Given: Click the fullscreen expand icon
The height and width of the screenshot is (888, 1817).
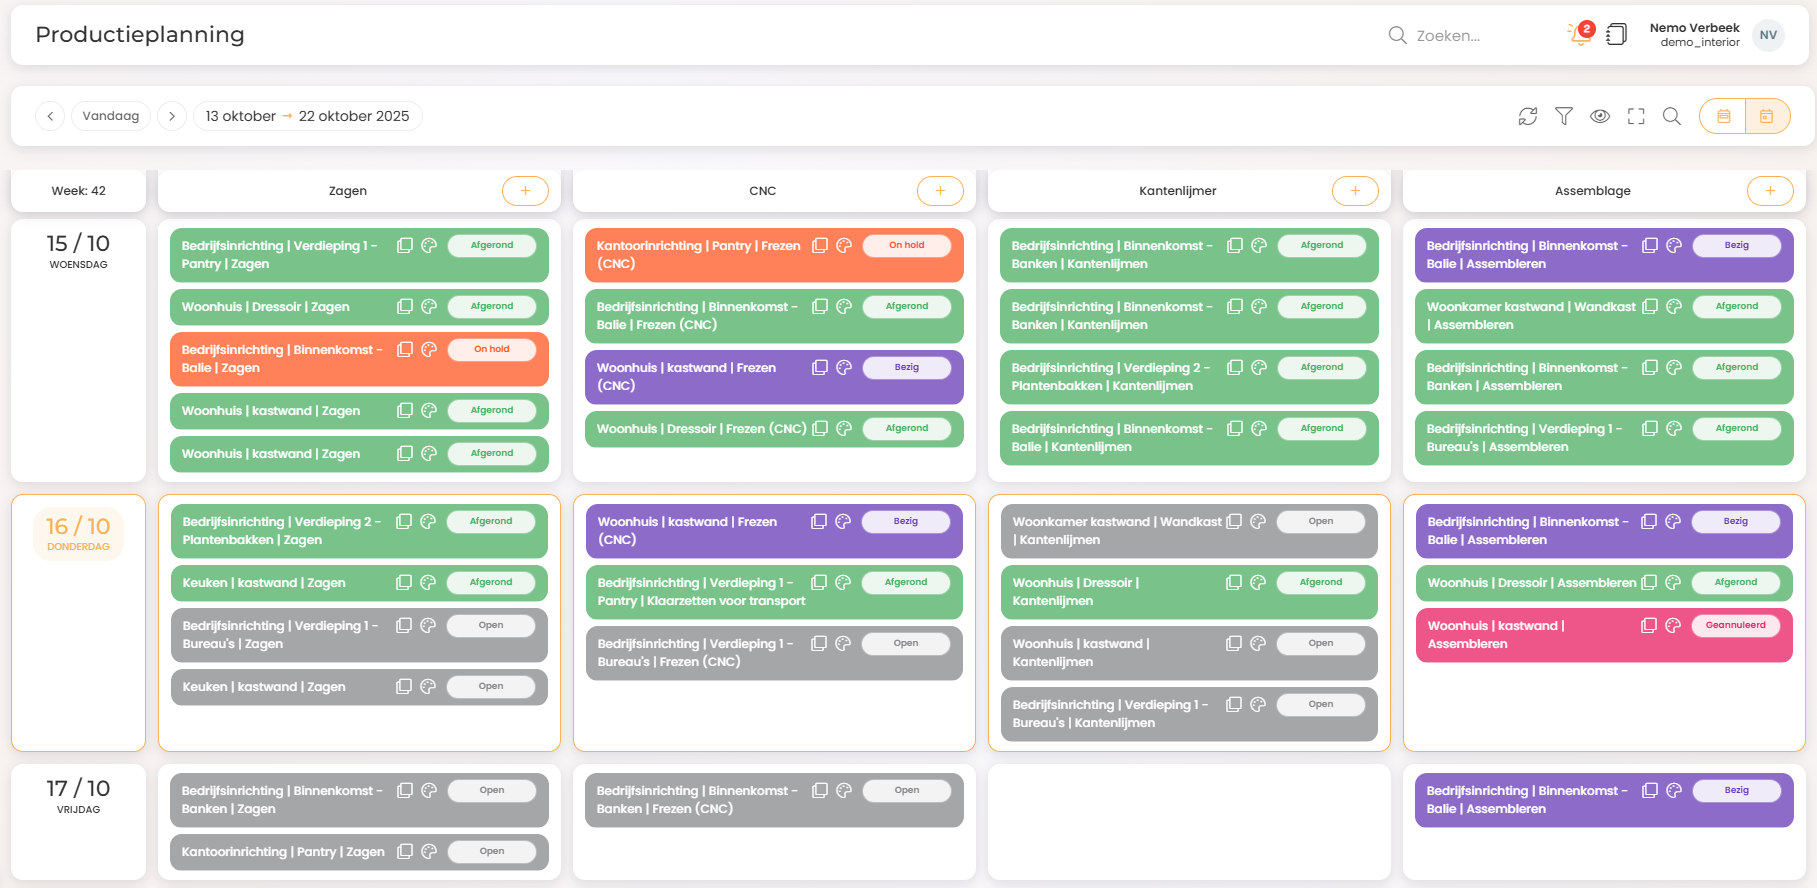Looking at the screenshot, I should pyautogui.click(x=1635, y=116).
